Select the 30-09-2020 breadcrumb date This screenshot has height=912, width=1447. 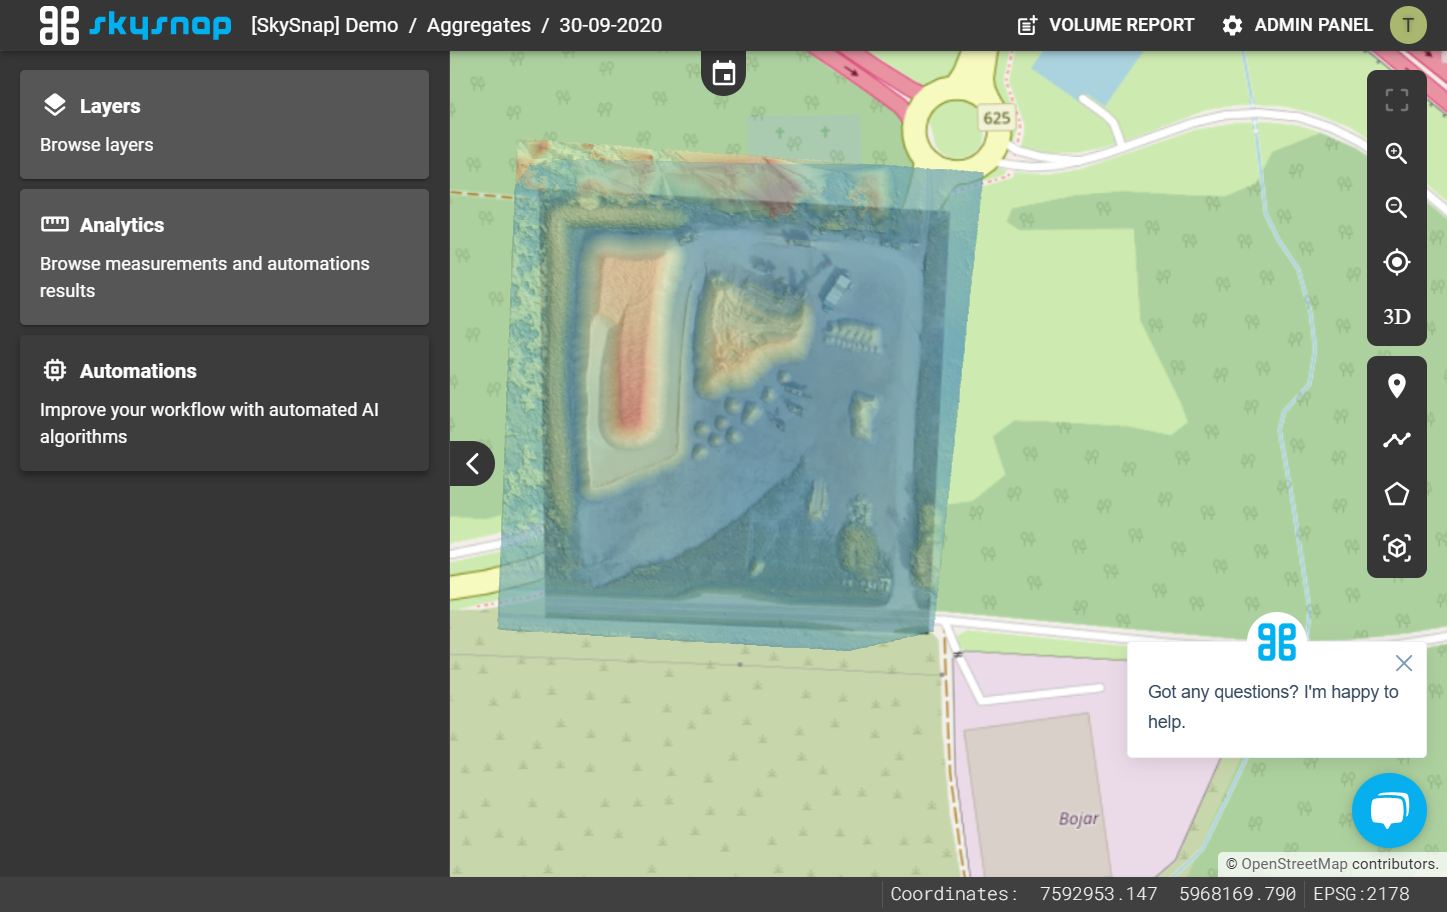[610, 25]
